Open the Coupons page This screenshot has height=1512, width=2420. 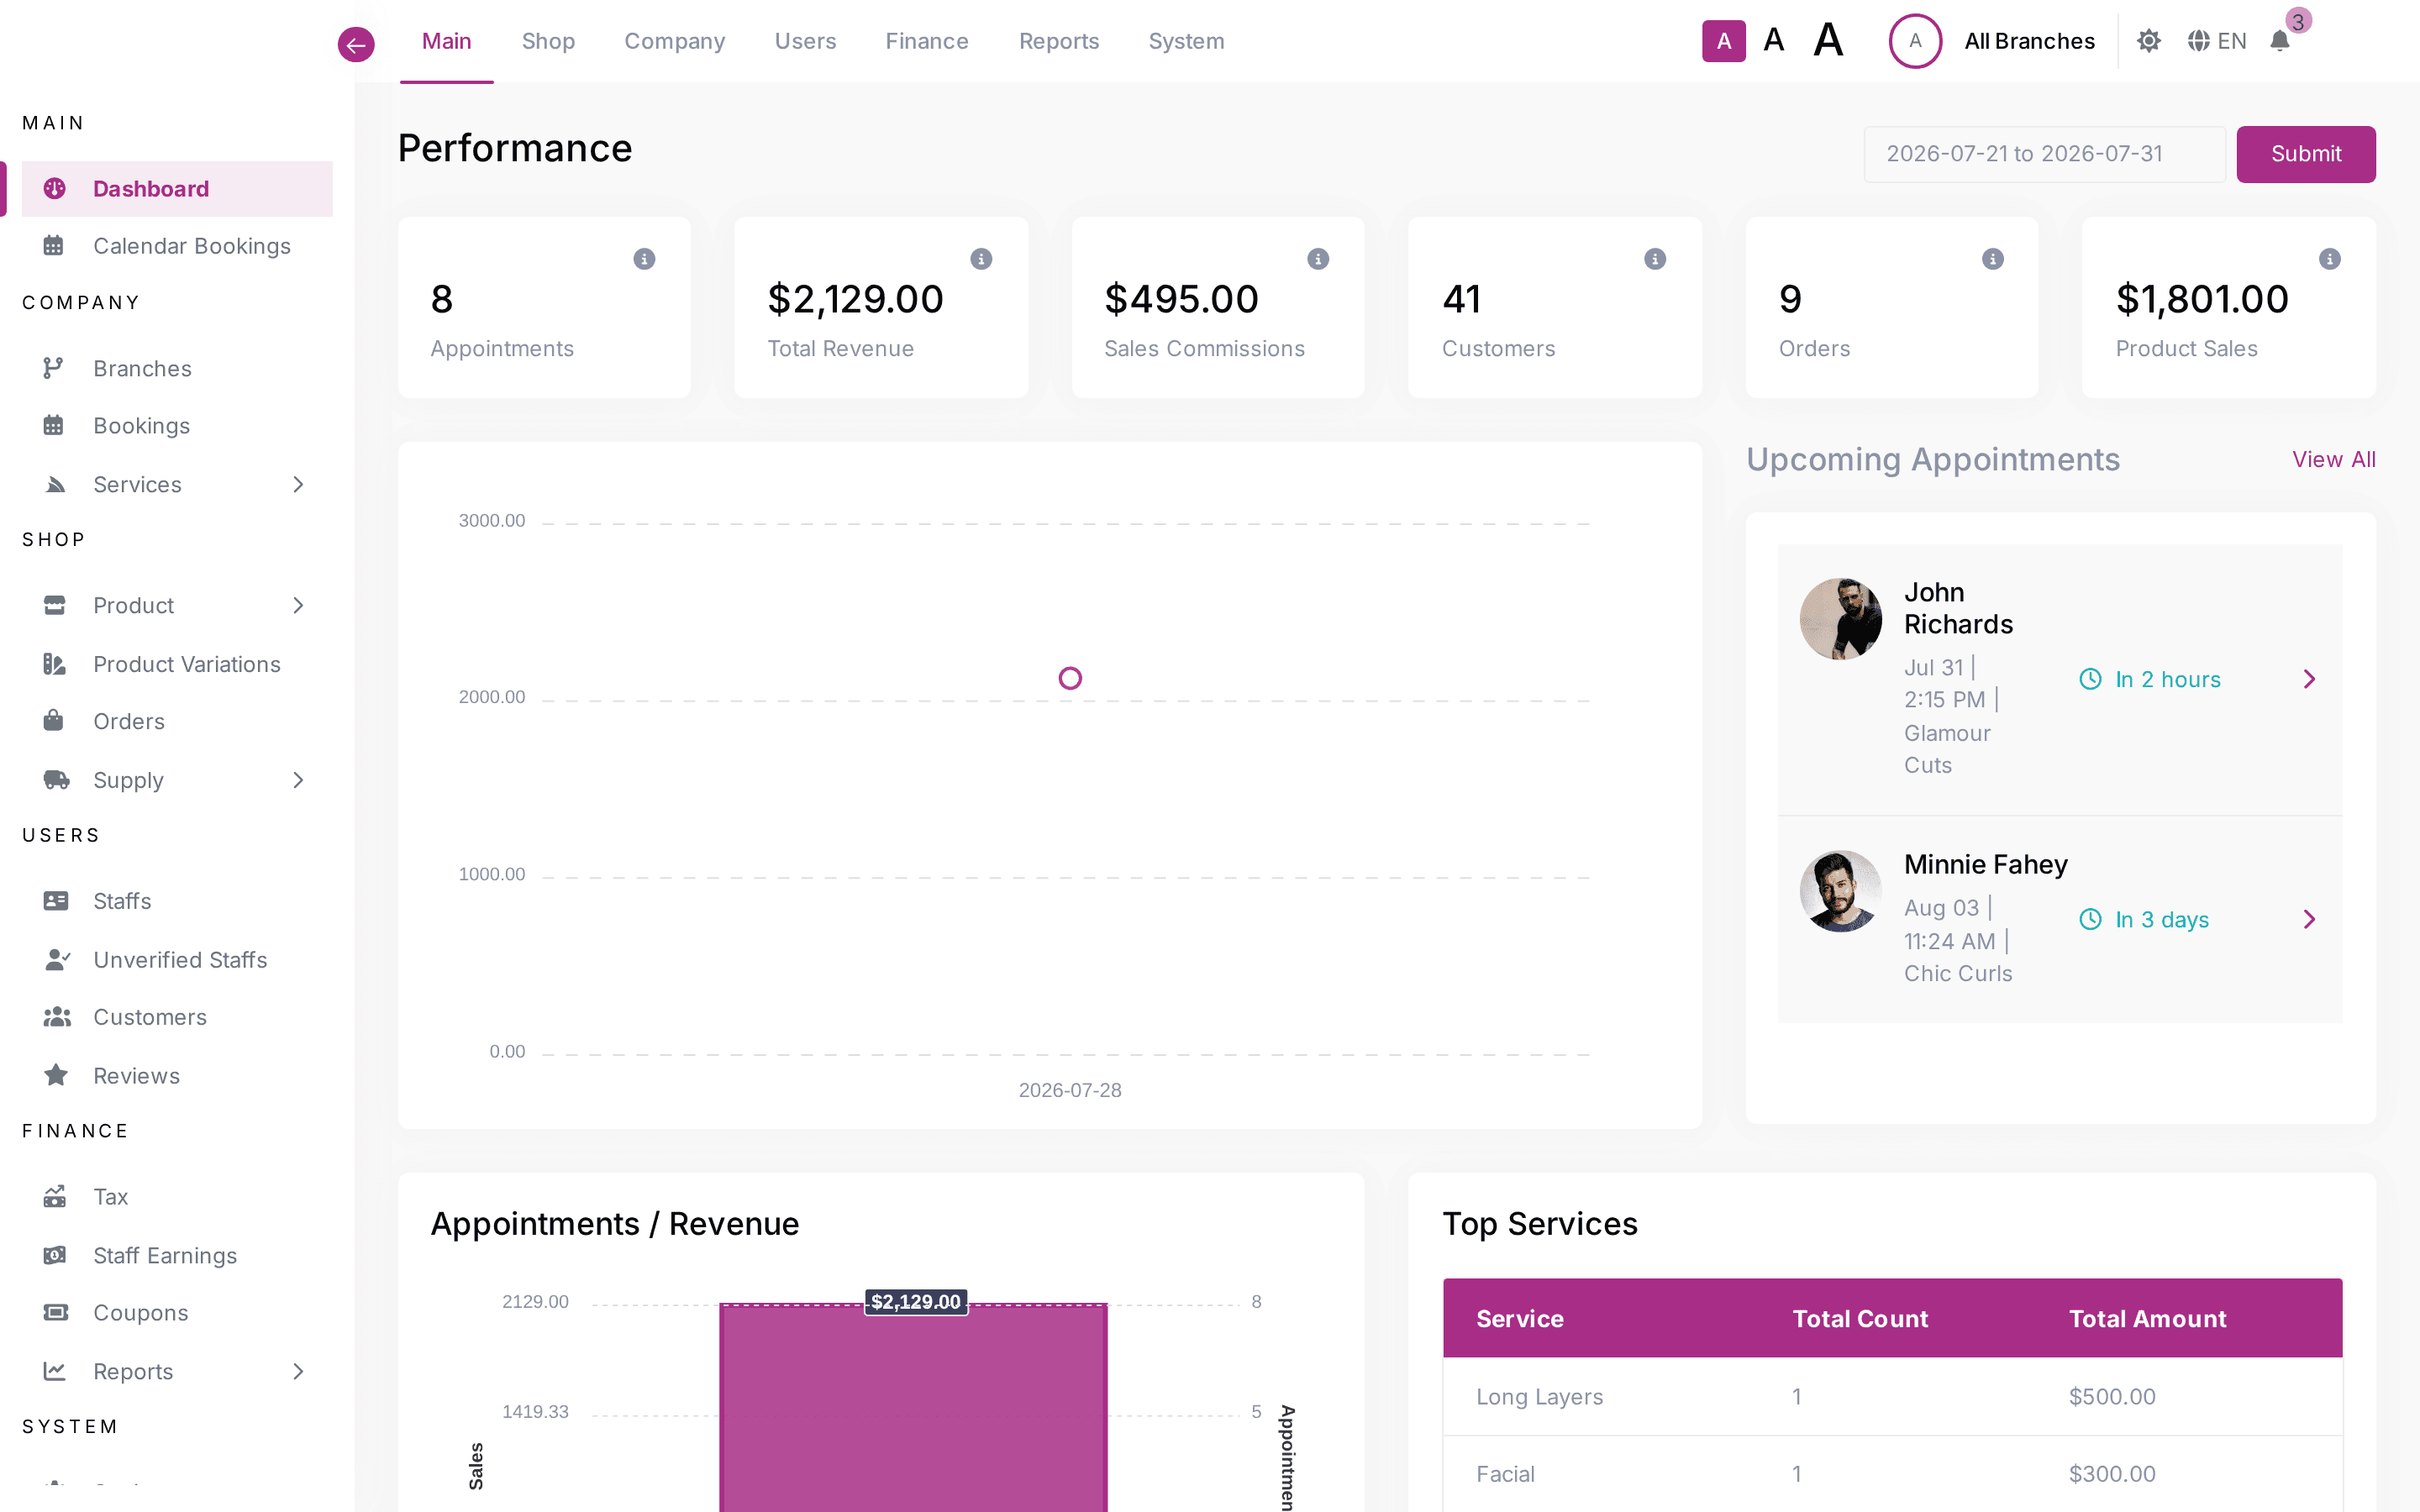pyautogui.click(x=177, y=1313)
